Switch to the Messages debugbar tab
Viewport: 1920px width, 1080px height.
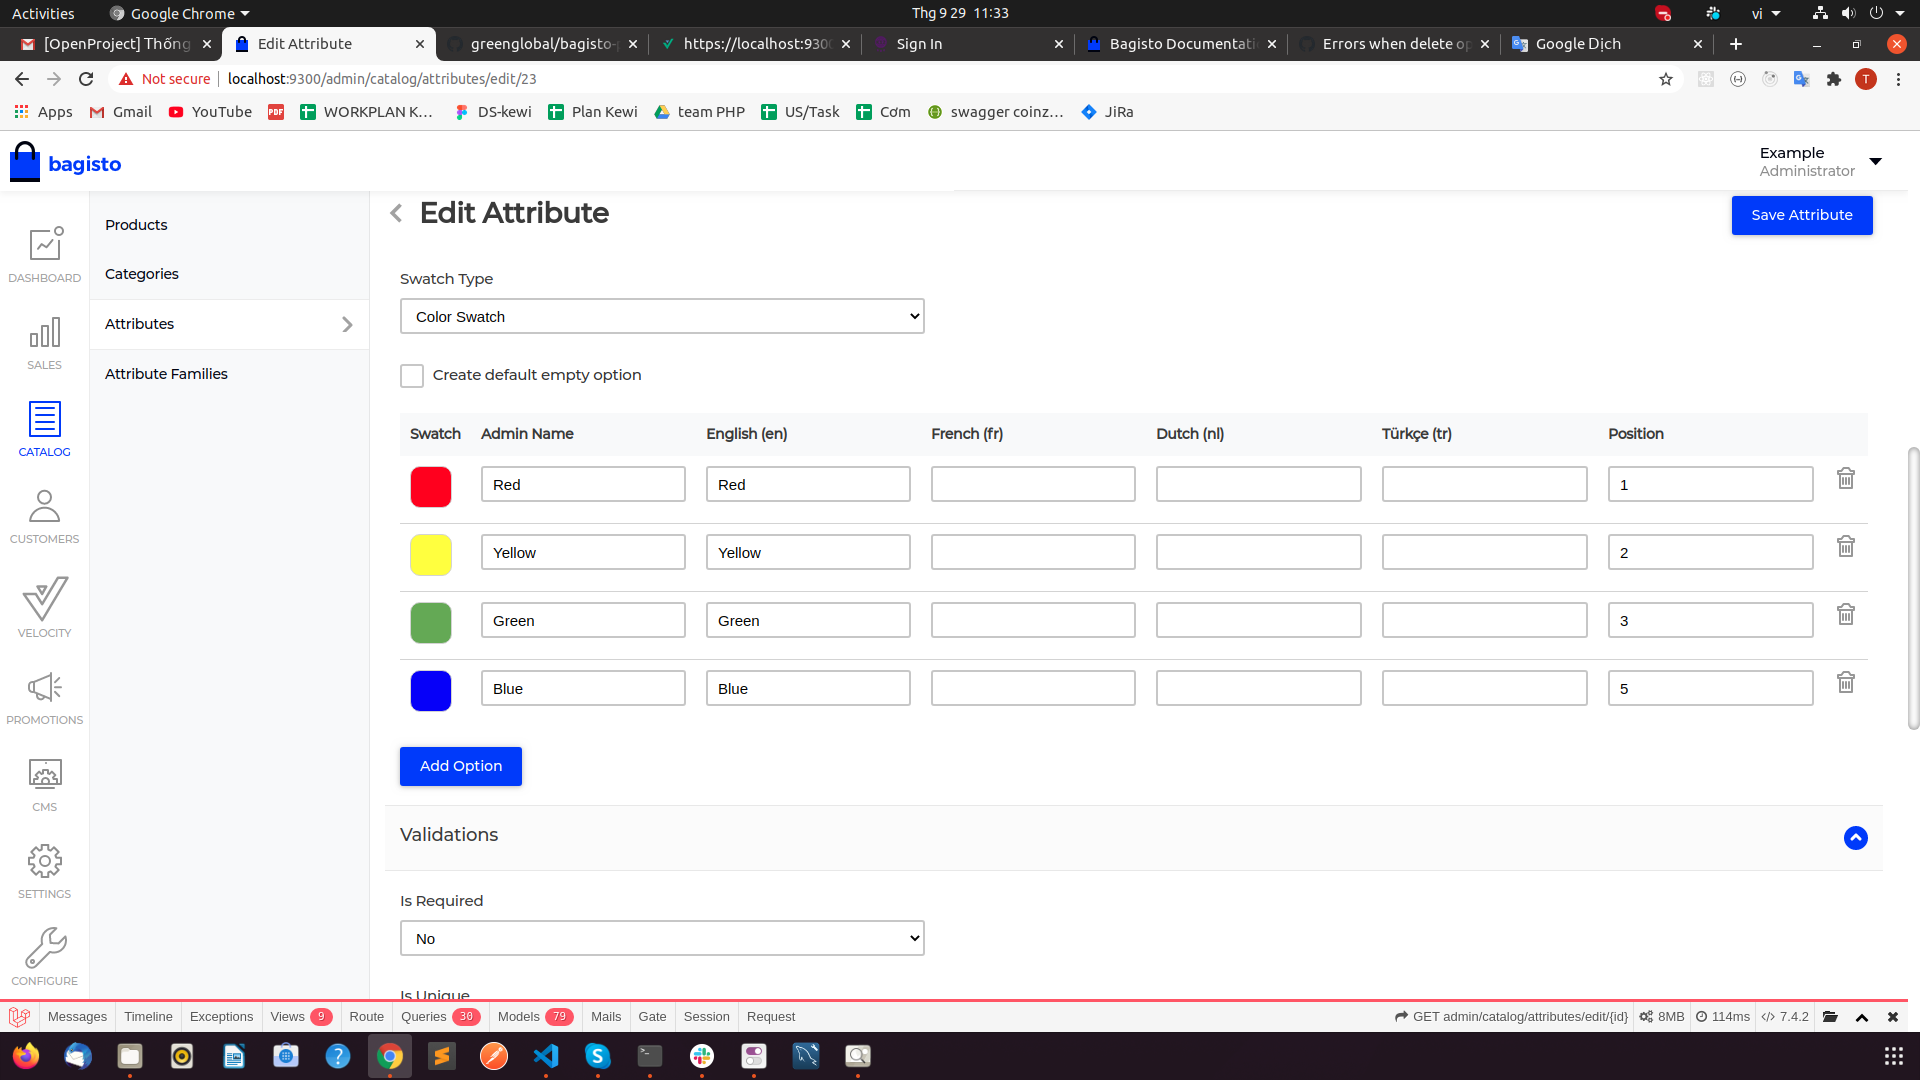tap(77, 1017)
